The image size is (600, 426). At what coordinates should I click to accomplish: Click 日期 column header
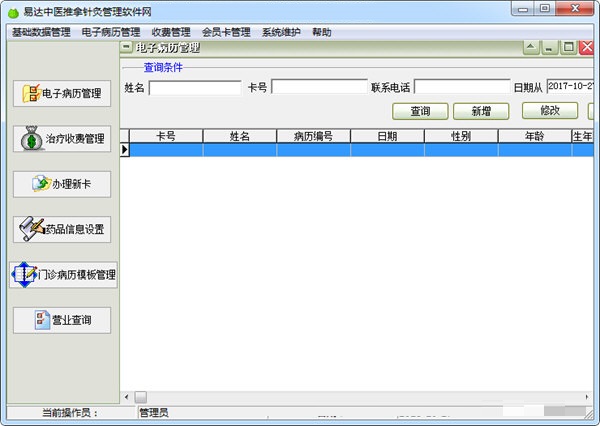(x=387, y=136)
